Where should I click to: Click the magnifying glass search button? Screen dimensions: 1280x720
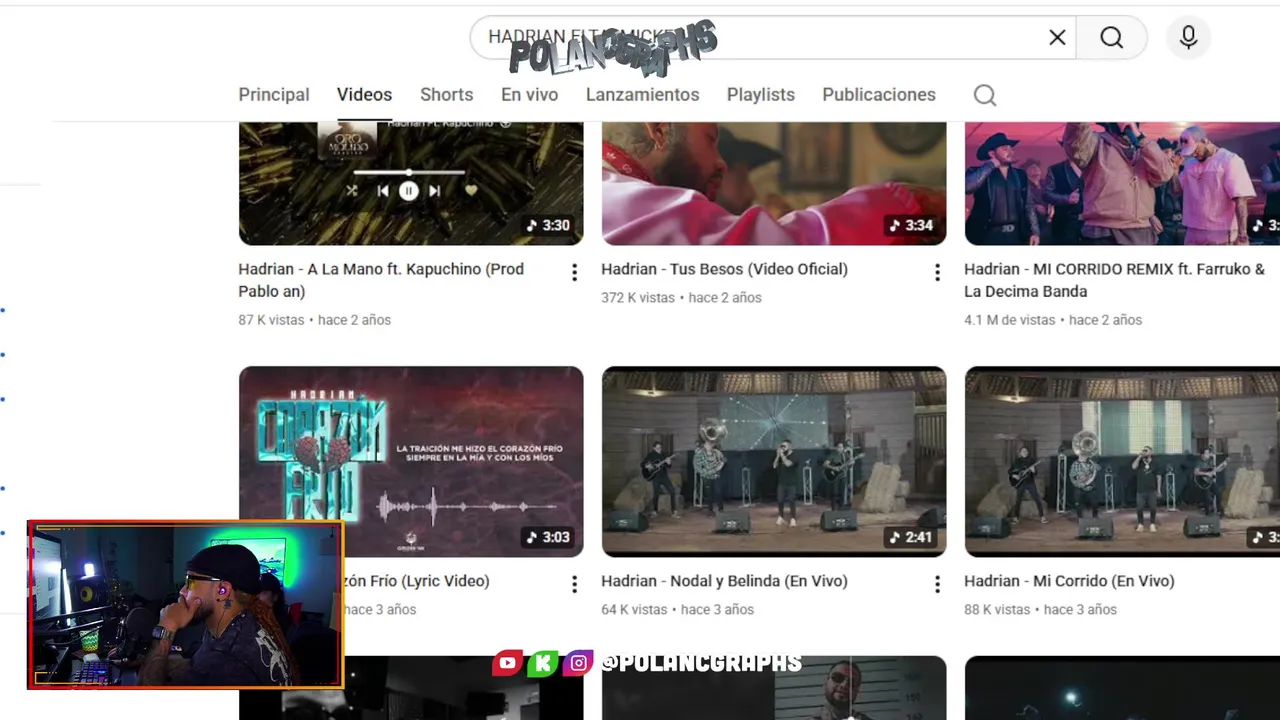(1112, 37)
